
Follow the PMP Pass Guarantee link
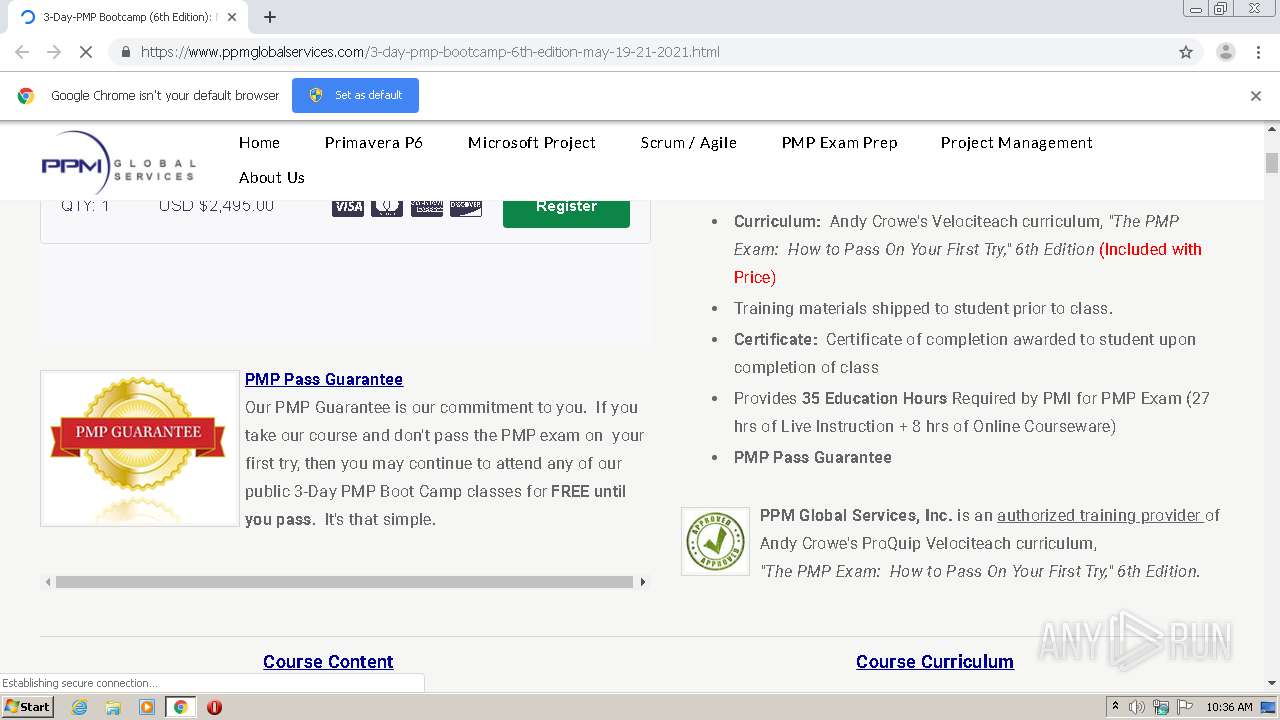pyautogui.click(x=324, y=379)
